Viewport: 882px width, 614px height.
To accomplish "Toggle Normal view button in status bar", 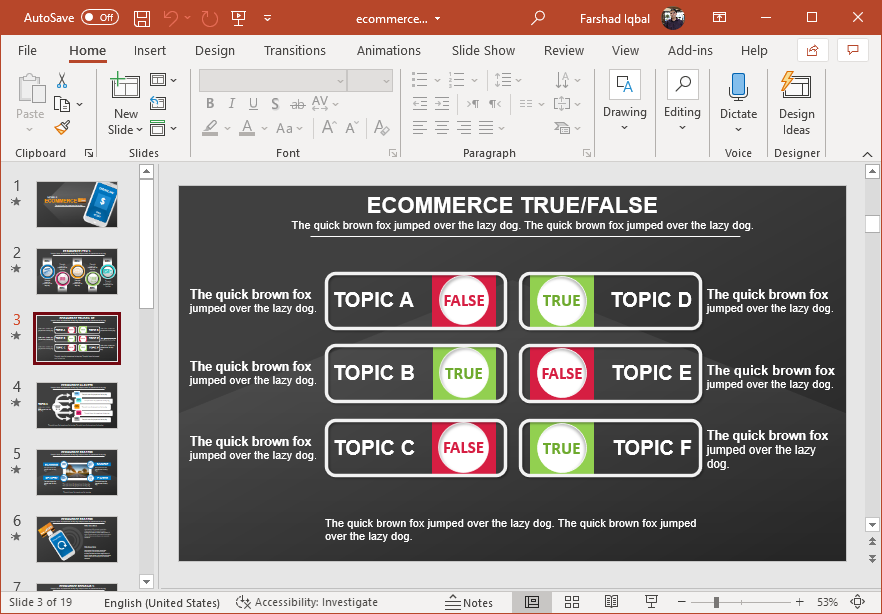I will (532, 602).
